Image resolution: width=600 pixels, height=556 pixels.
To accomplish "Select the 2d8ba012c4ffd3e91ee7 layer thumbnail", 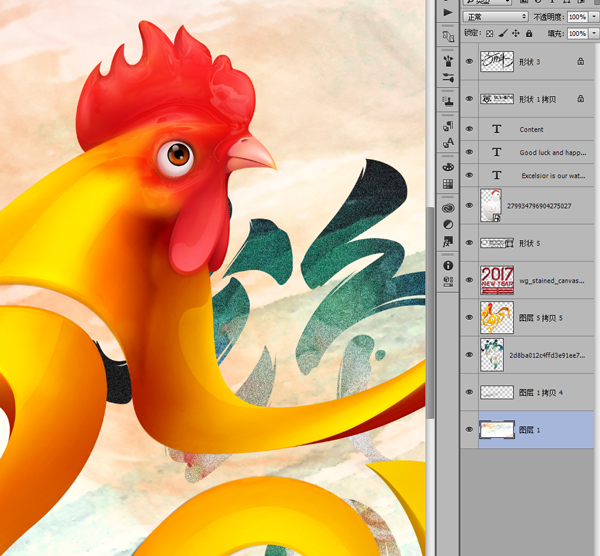I will click(x=492, y=355).
